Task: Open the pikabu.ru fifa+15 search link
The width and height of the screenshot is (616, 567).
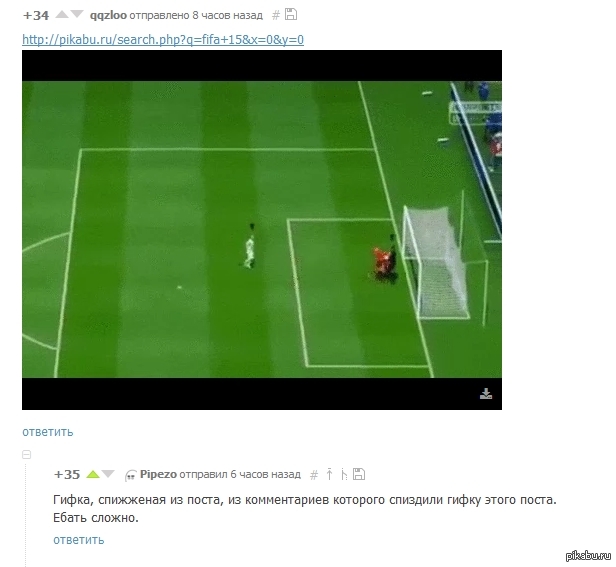Action: point(163,39)
